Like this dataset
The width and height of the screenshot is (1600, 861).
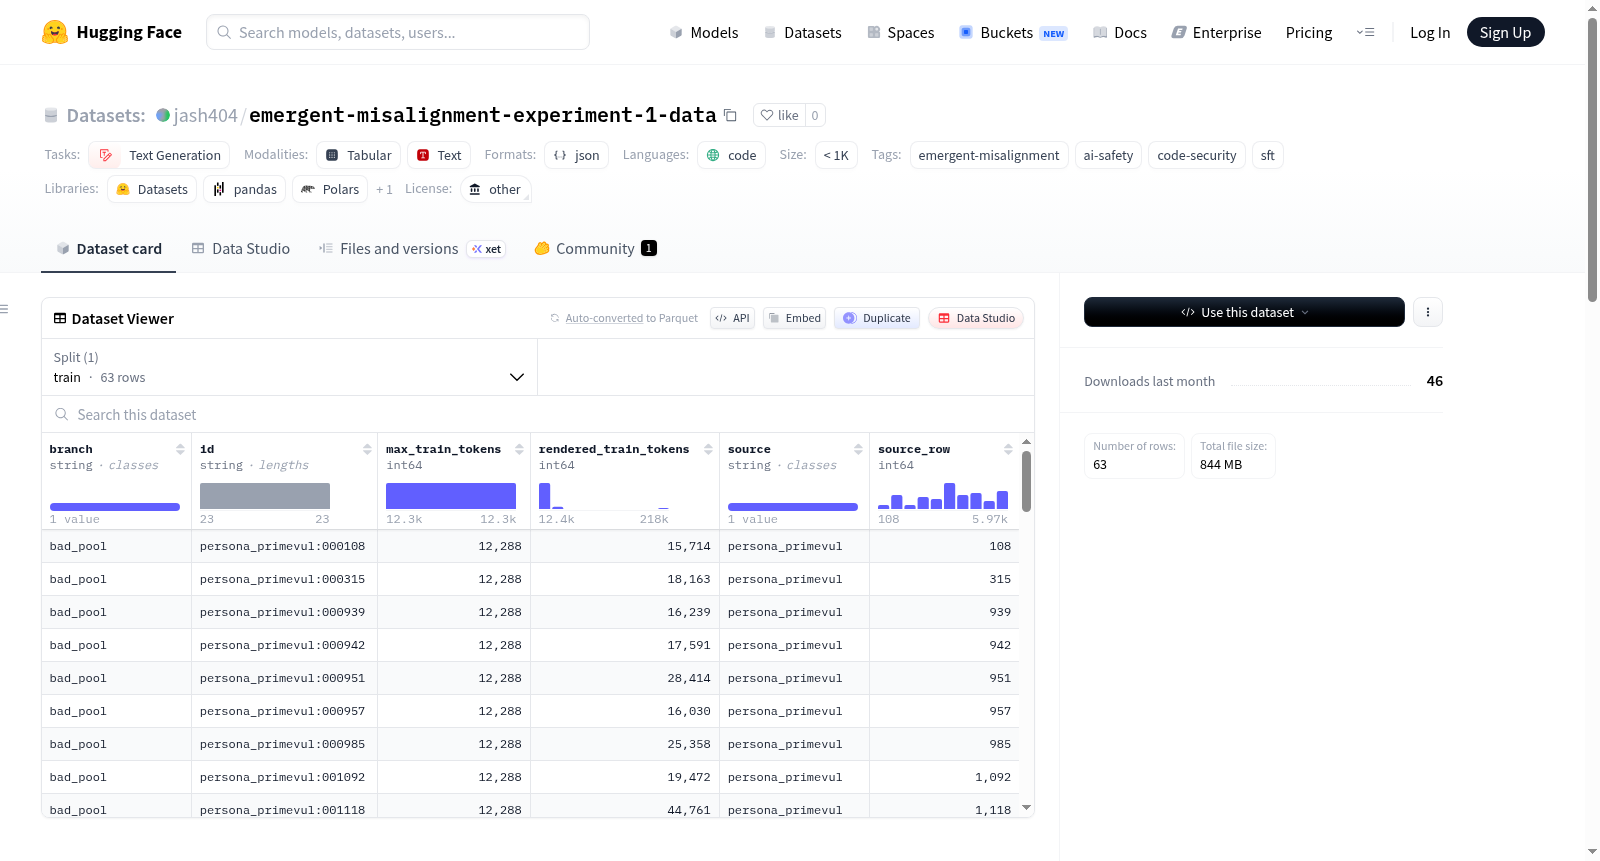779,115
